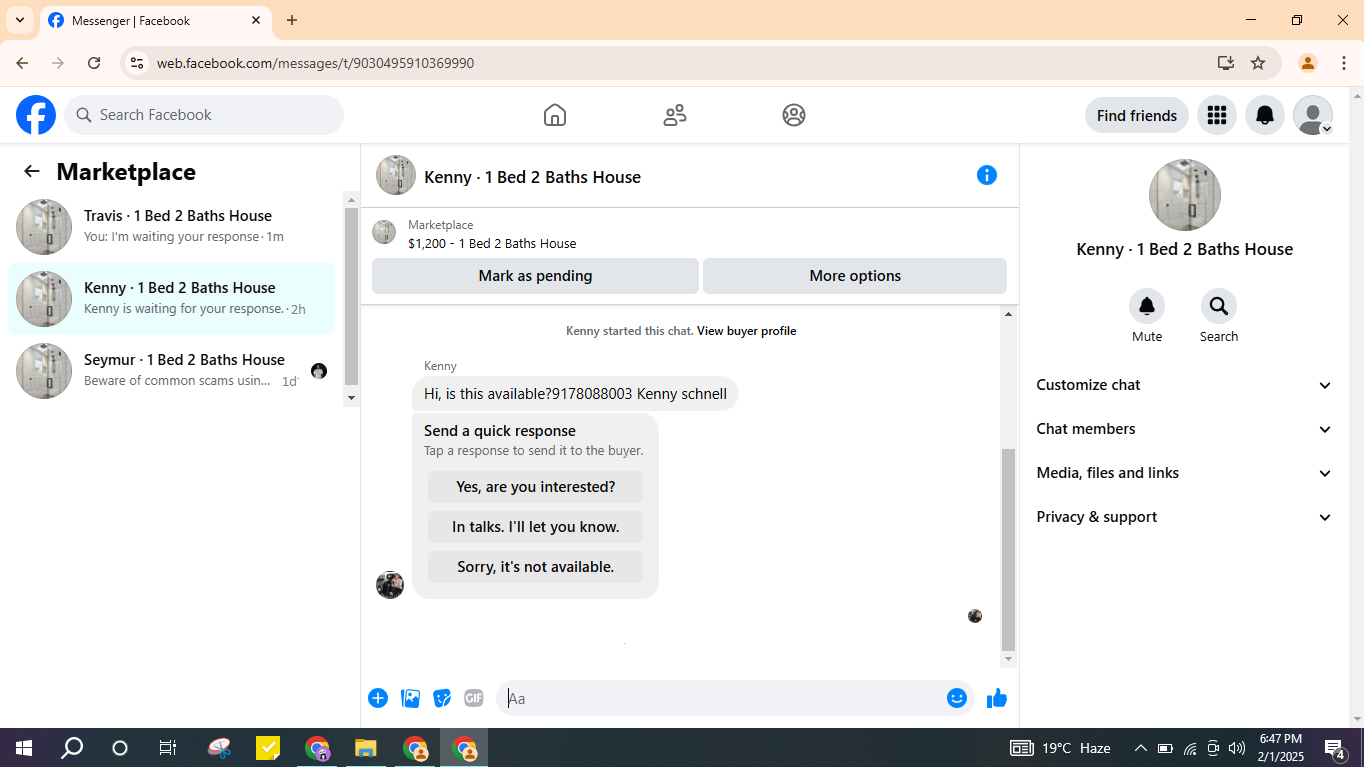
Task: Click Mark as pending button
Action: tap(535, 276)
